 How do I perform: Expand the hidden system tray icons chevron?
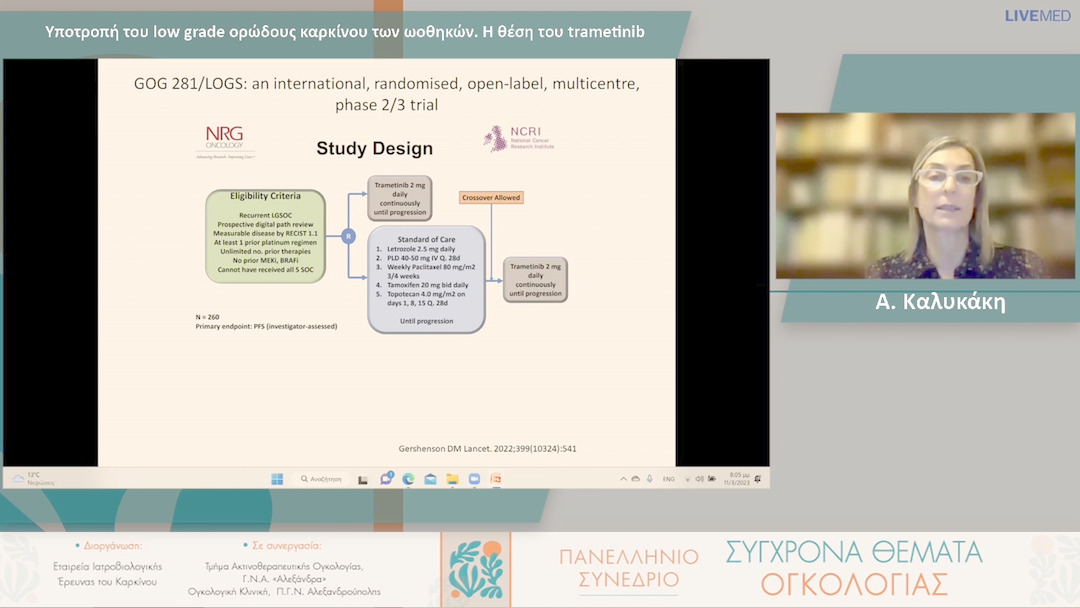(x=623, y=479)
